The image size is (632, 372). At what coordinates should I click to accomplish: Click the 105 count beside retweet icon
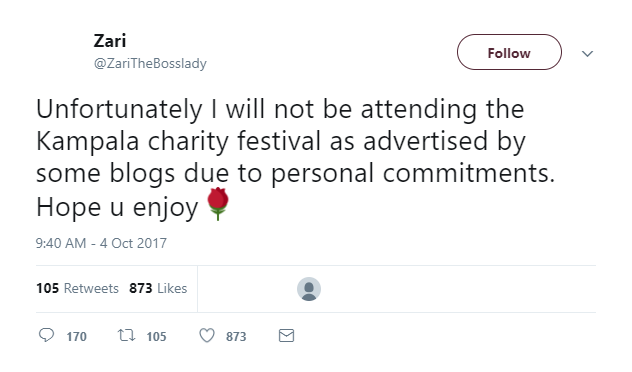click(156, 337)
